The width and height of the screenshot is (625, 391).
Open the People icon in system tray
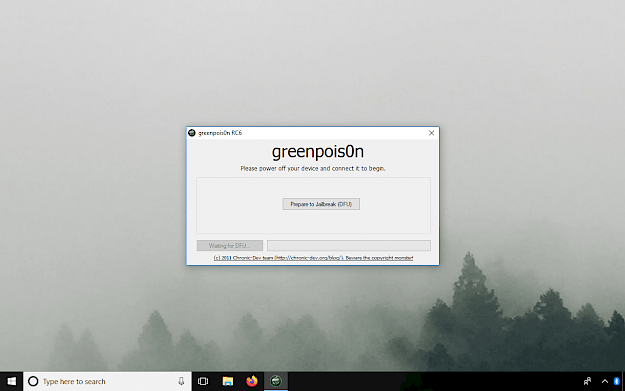pyautogui.click(x=587, y=381)
